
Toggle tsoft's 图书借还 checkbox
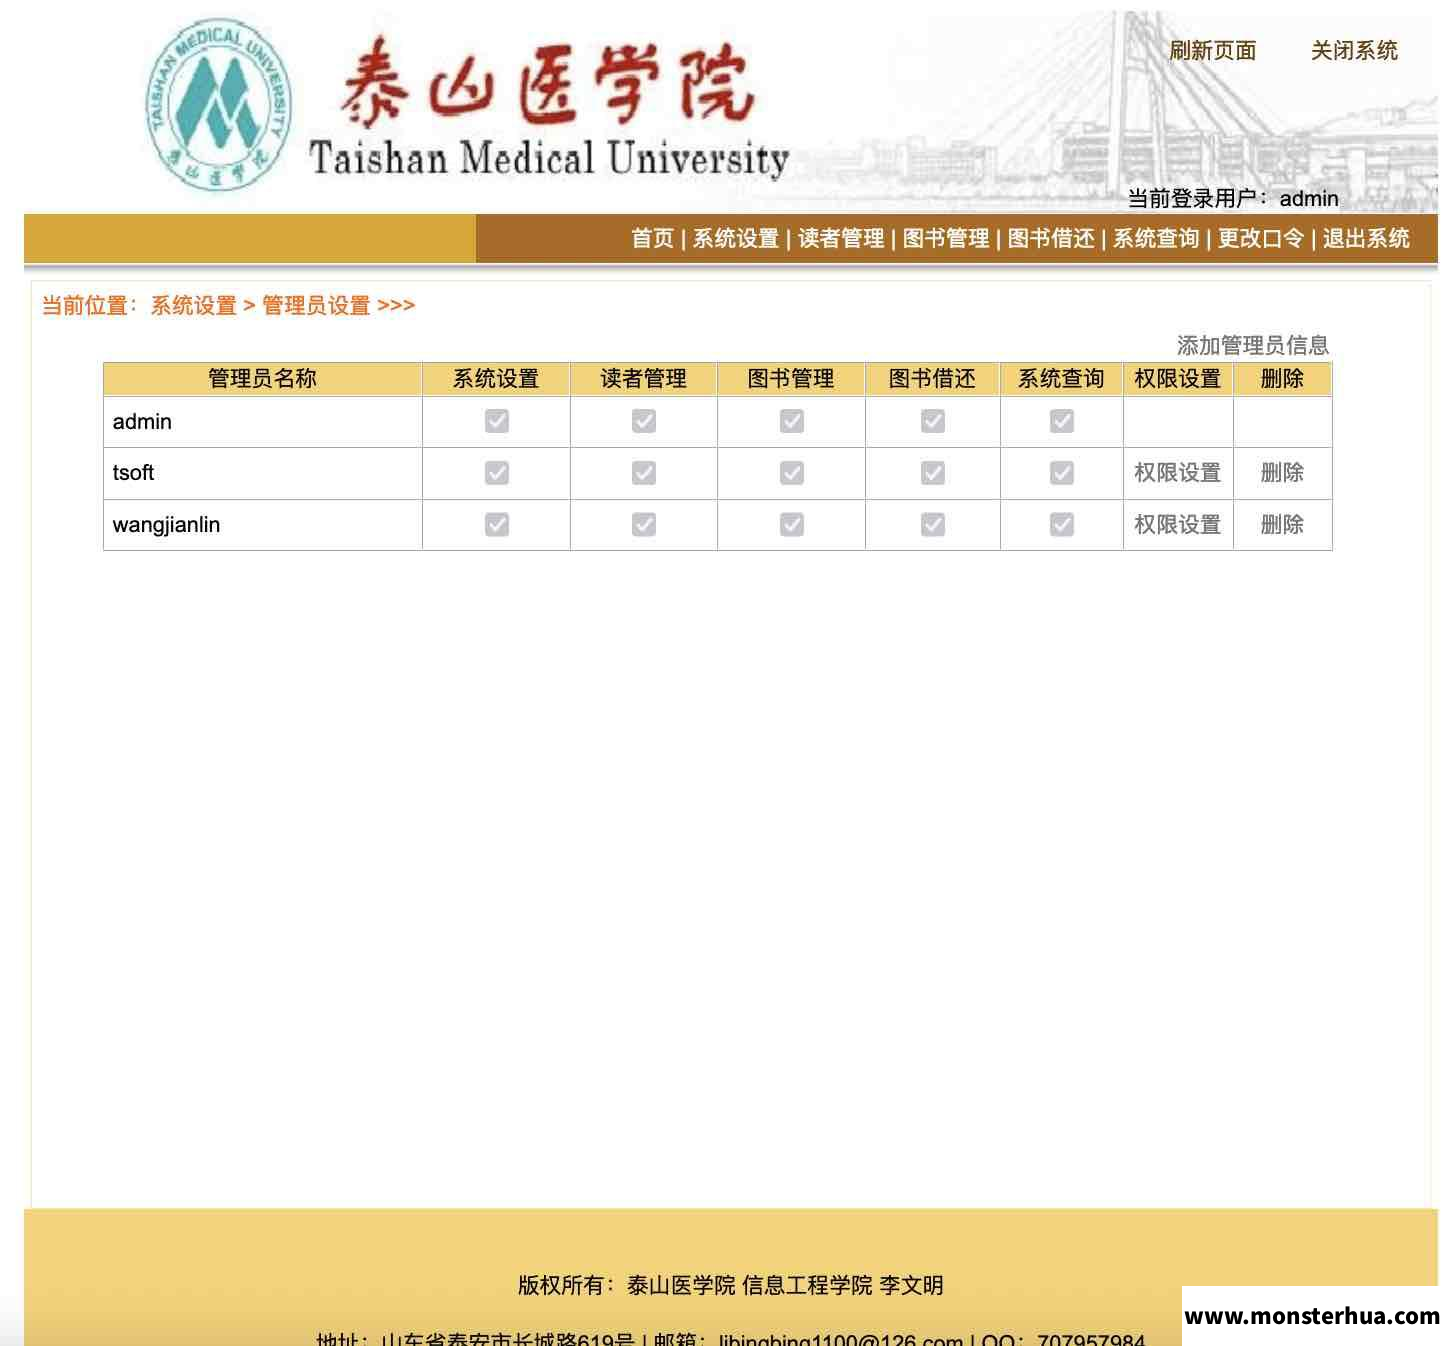click(x=933, y=472)
